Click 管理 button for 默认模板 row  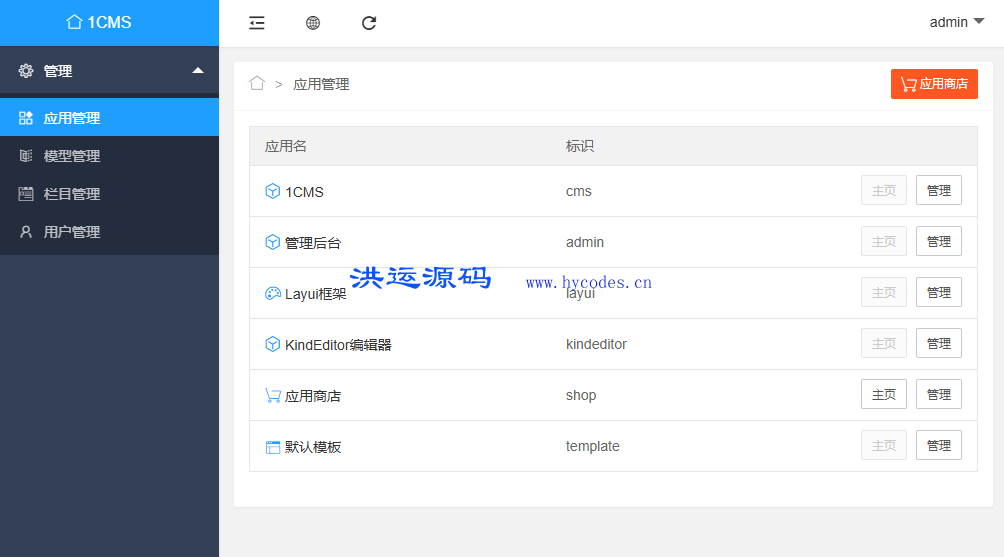coord(938,446)
